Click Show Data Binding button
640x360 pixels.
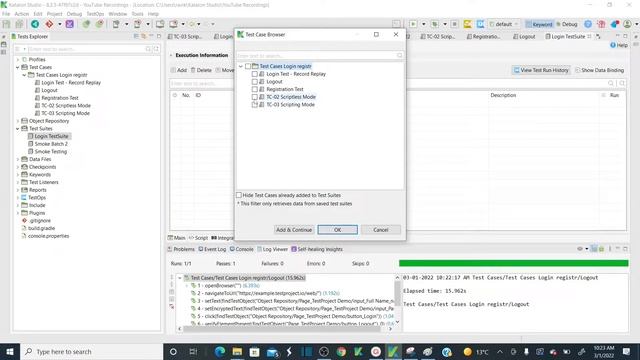[599, 70]
